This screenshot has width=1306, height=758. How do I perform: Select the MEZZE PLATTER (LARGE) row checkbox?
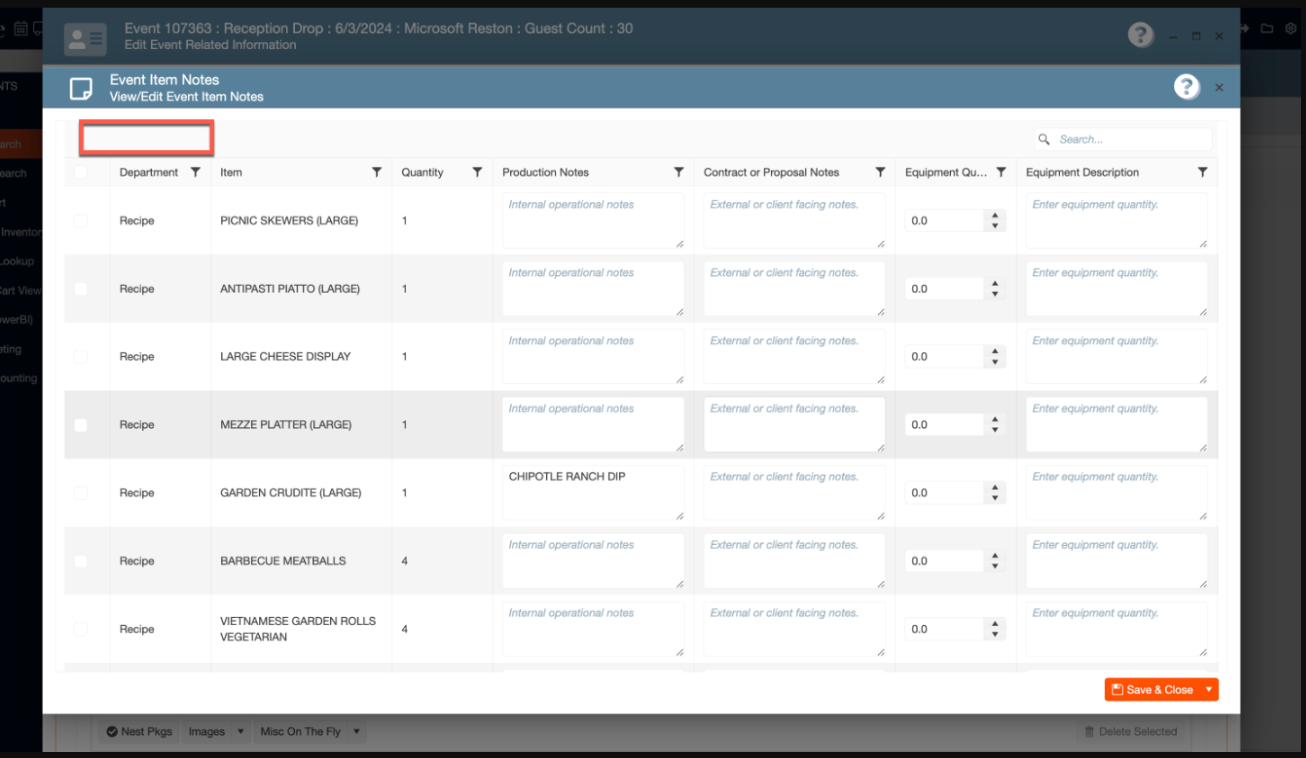81,425
